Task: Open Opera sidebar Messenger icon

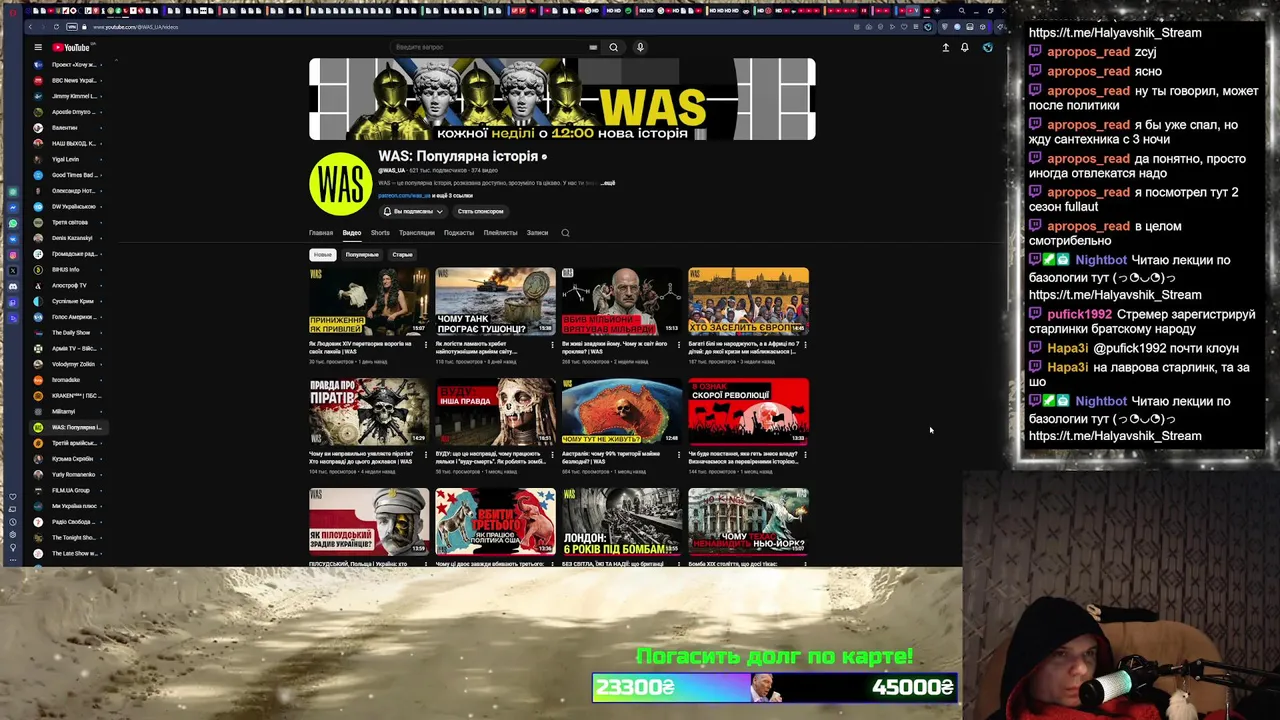Action: 13,207
